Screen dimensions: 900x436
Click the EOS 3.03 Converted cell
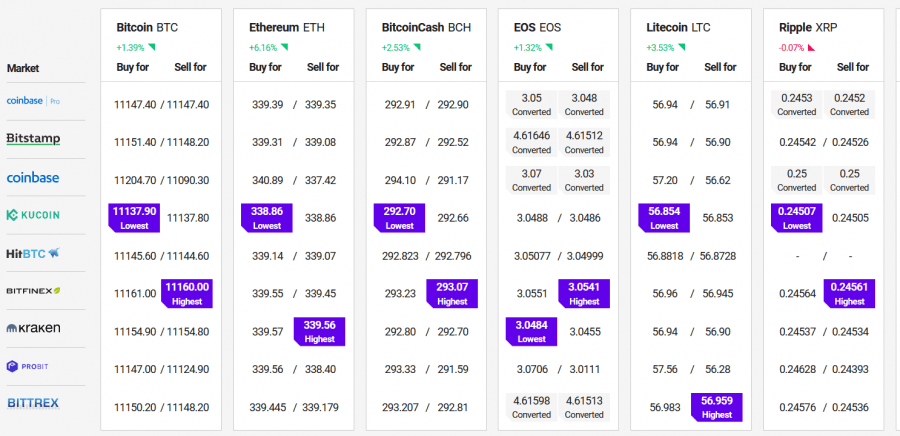point(584,180)
